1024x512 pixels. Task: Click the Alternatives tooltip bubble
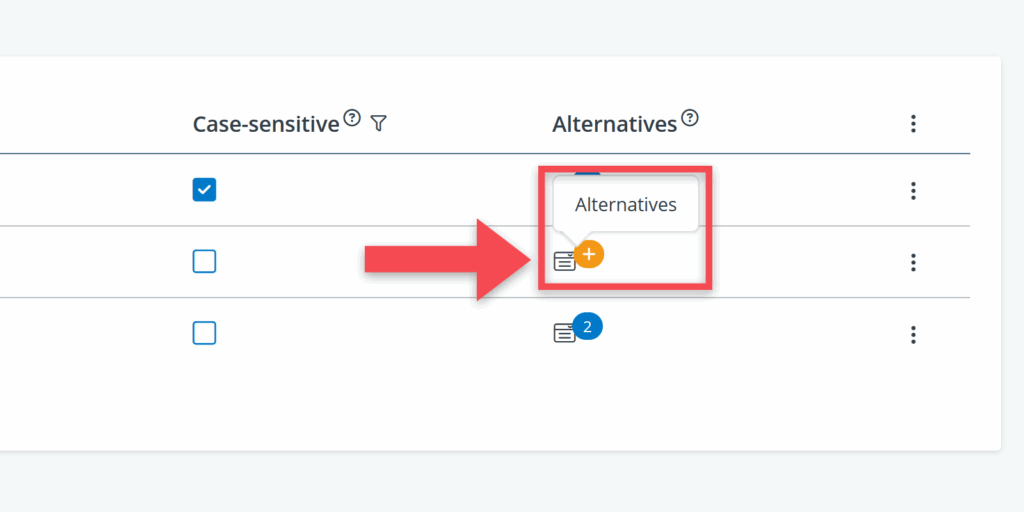tap(626, 205)
